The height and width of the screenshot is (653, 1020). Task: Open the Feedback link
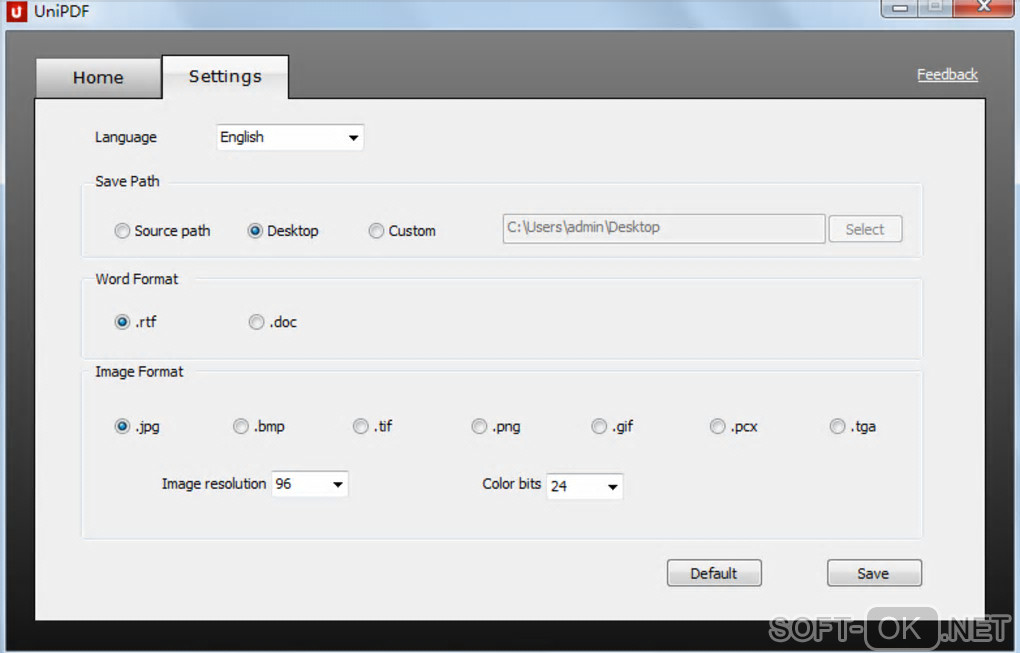tap(947, 75)
